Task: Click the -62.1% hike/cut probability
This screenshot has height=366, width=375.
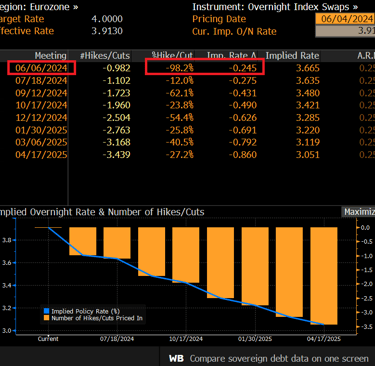Action: click(x=180, y=93)
